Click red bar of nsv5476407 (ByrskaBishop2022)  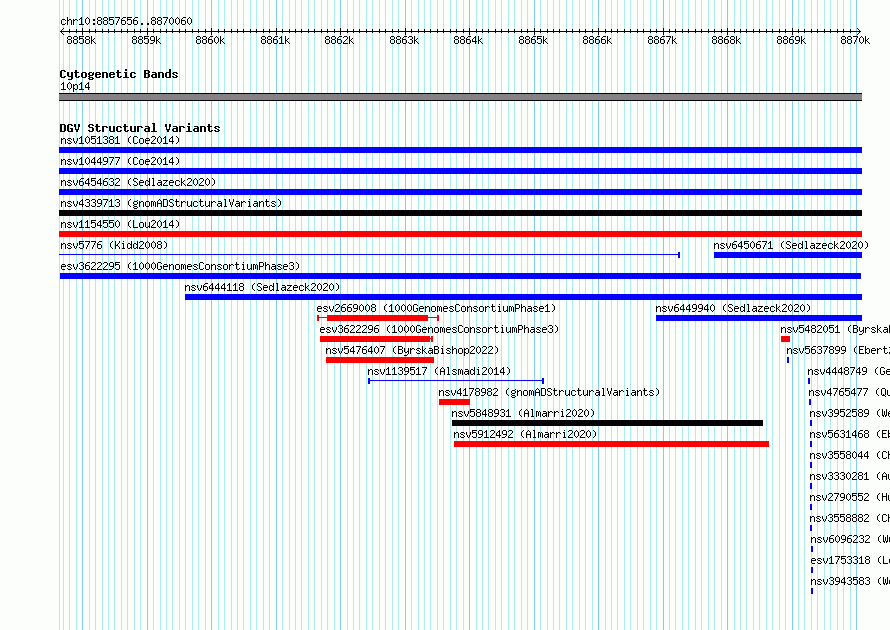click(x=380, y=360)
